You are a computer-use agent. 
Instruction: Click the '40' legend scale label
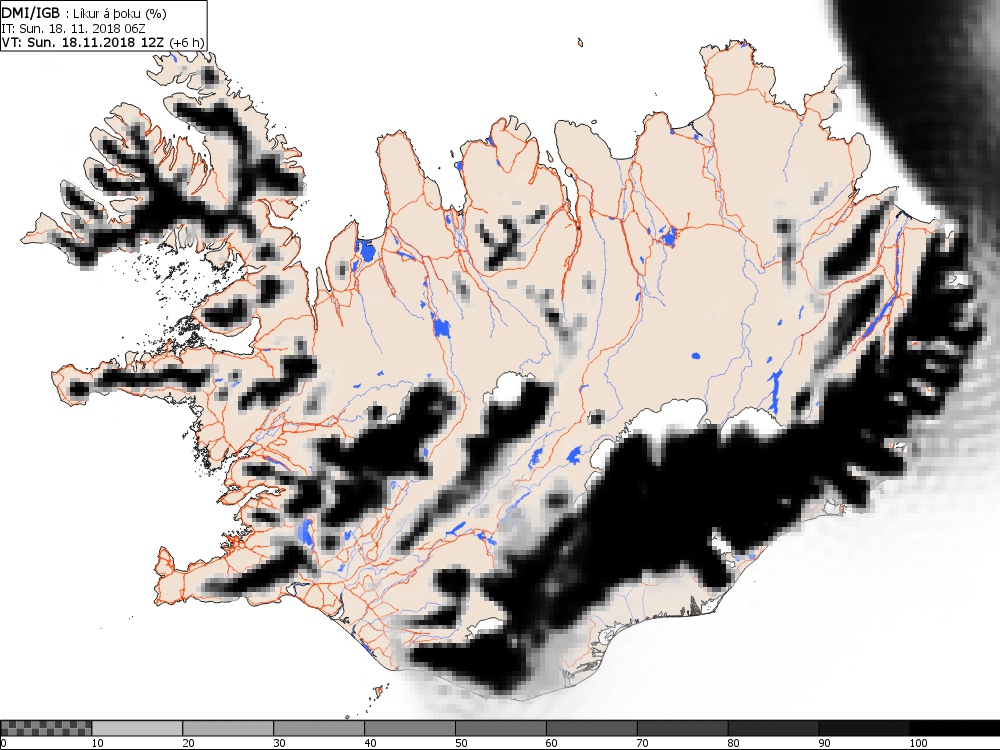(x=371, y=743)
